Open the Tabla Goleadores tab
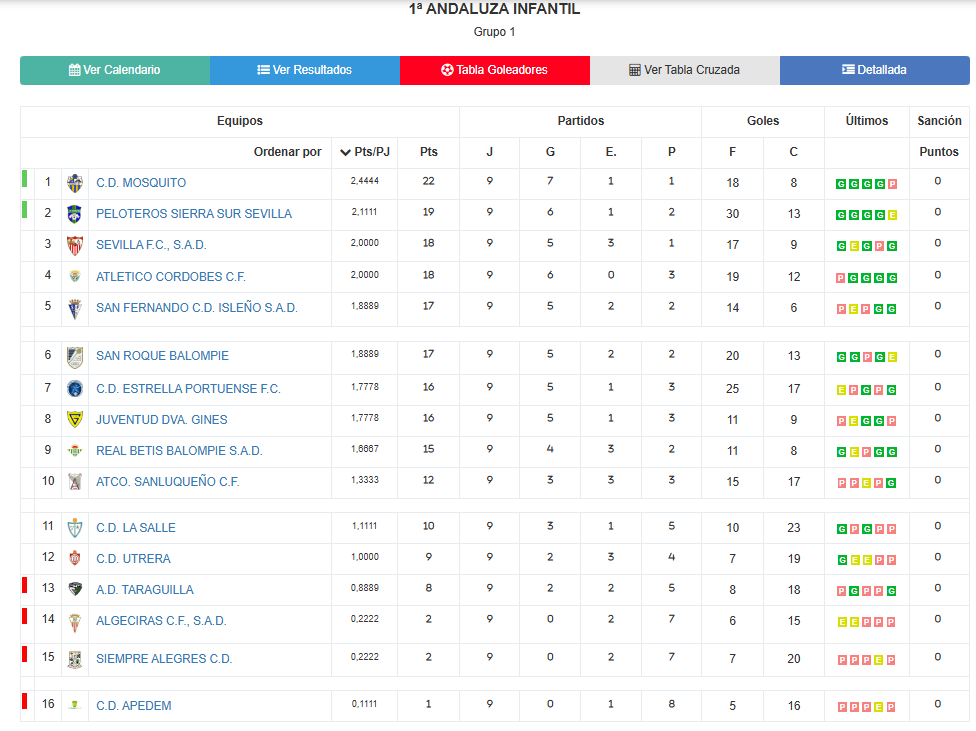Viewport: 976px width, 731px height. point(495,70)
